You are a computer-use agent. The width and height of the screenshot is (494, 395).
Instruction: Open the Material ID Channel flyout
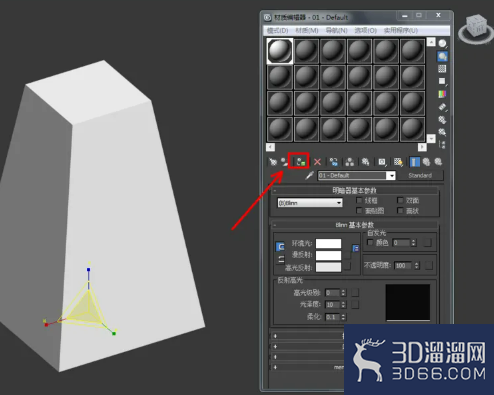(382, 162)
